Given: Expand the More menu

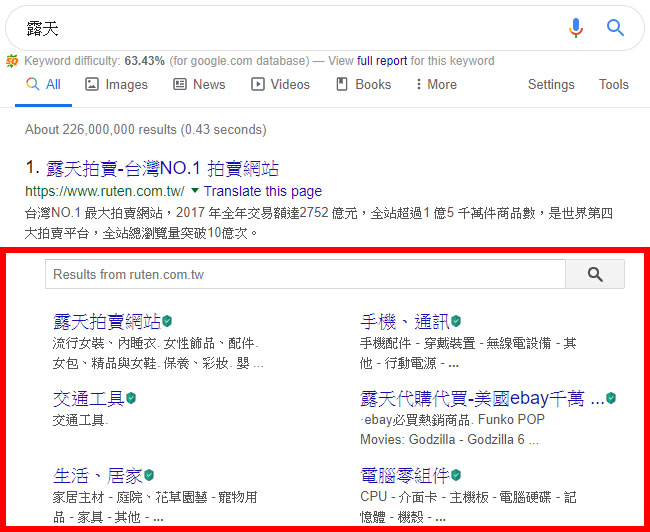Looking at the screenshot, I should [x=436, y=84].
